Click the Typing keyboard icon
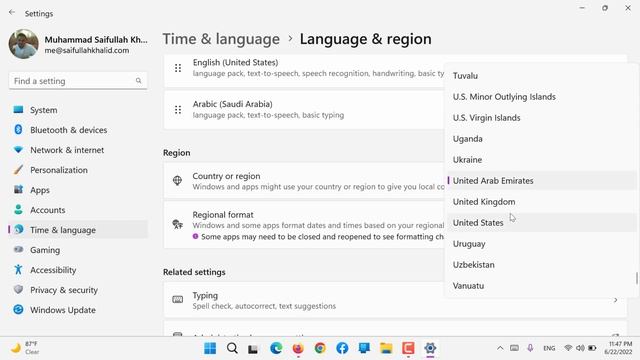Image resolution: width=640 pixels, height=360 pixels. (x=178, y=300)
